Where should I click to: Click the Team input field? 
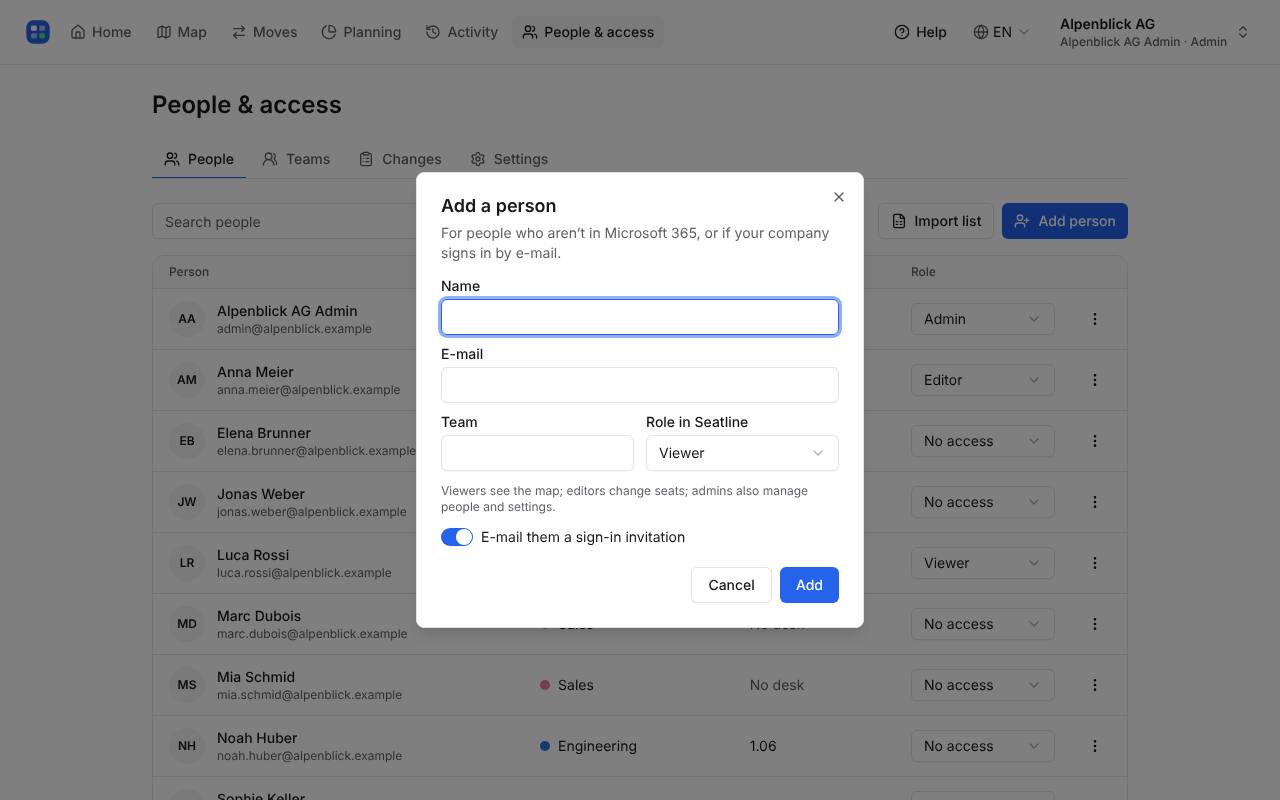point(537,453)
